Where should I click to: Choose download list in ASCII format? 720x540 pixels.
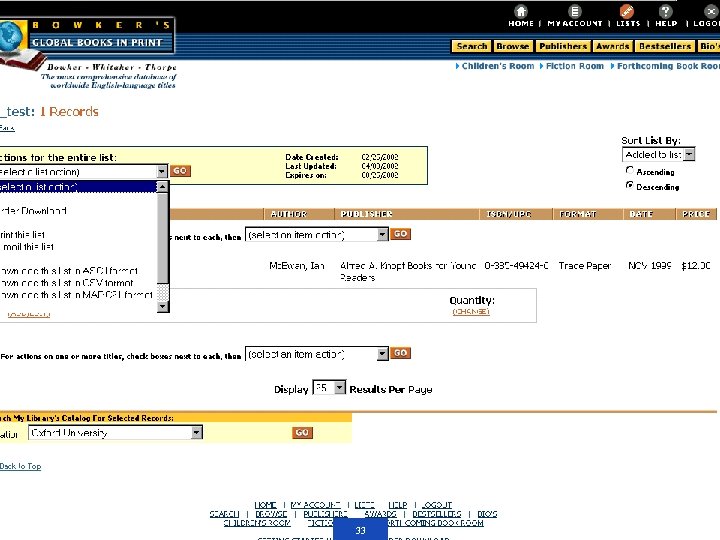pyautogui.click(x=69, y=270)
